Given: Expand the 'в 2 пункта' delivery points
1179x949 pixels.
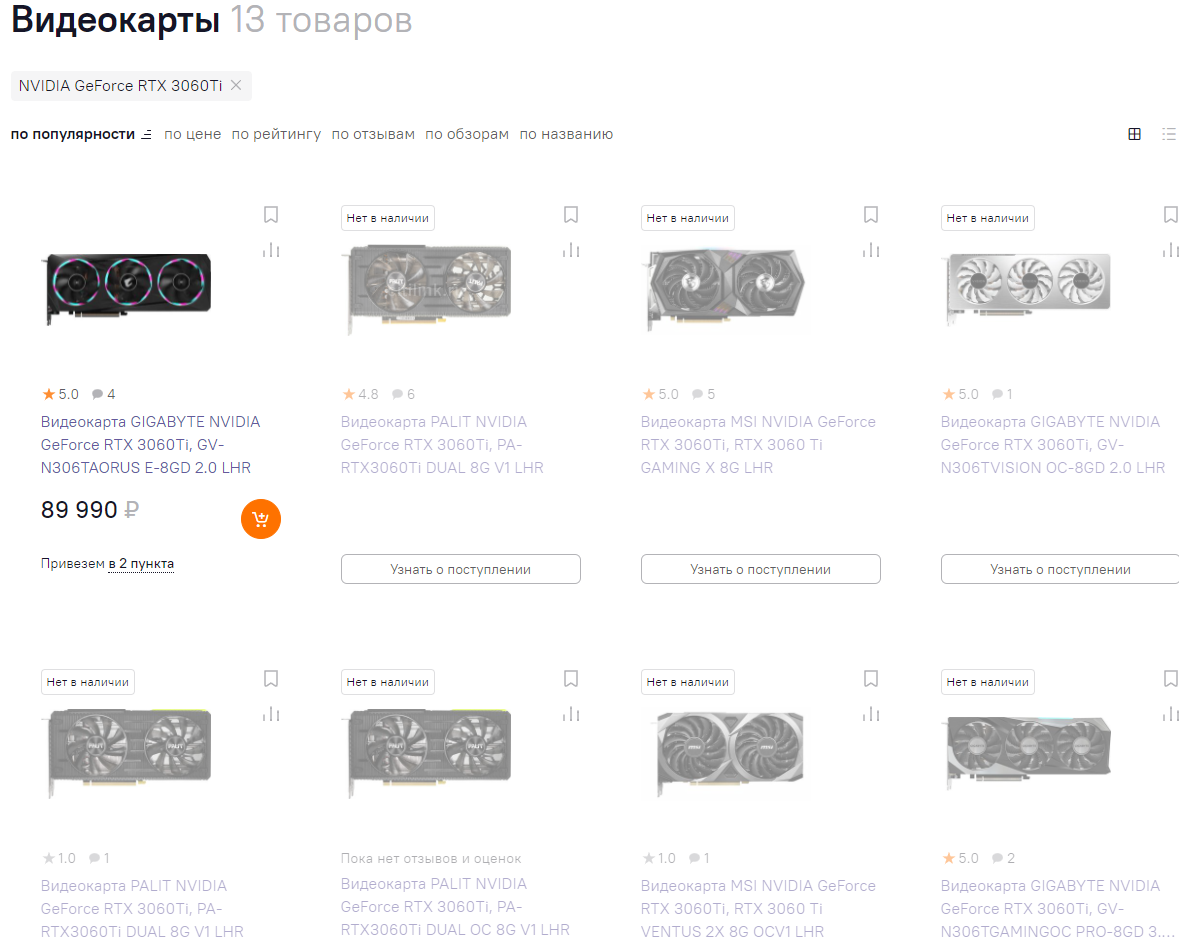Looking at the screenshot, I should click(141, 564).
